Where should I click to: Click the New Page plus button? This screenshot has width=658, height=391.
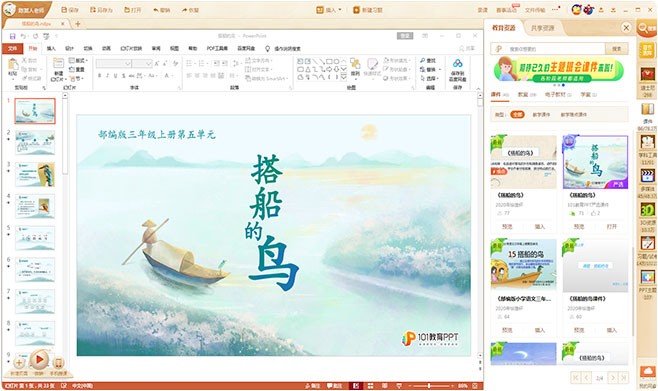click(x=19, y=363)
